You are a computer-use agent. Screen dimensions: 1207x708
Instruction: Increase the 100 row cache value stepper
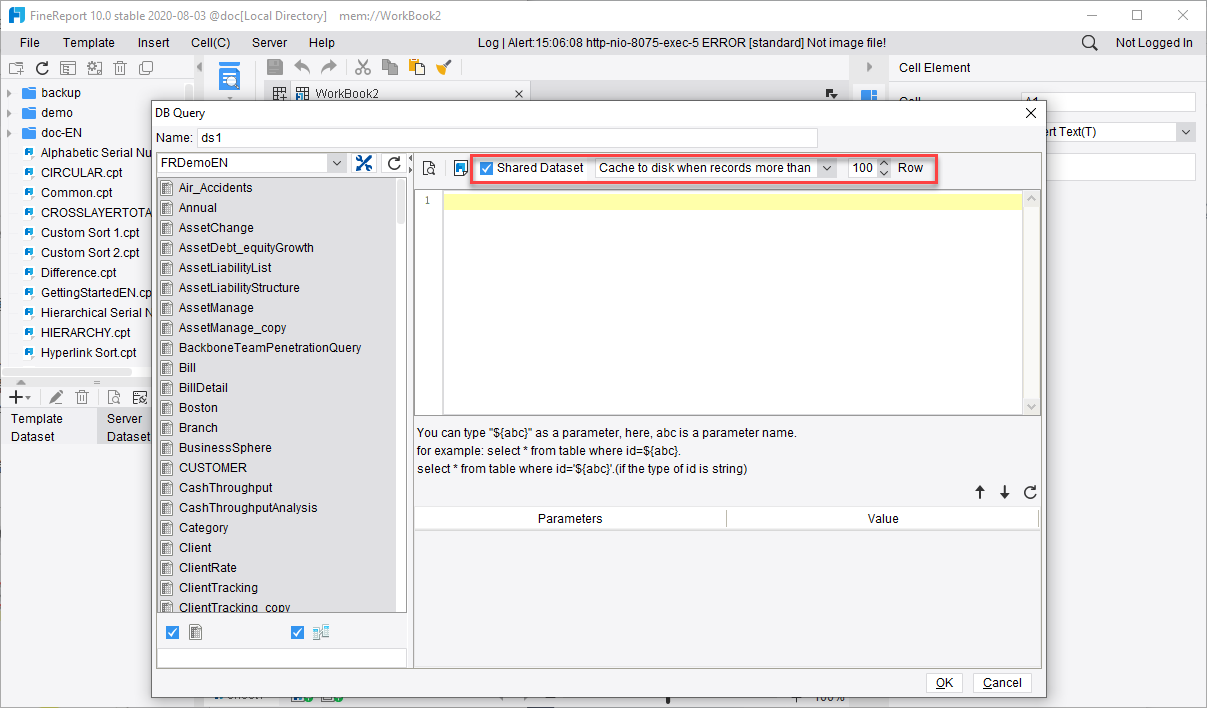click(884, 163)
